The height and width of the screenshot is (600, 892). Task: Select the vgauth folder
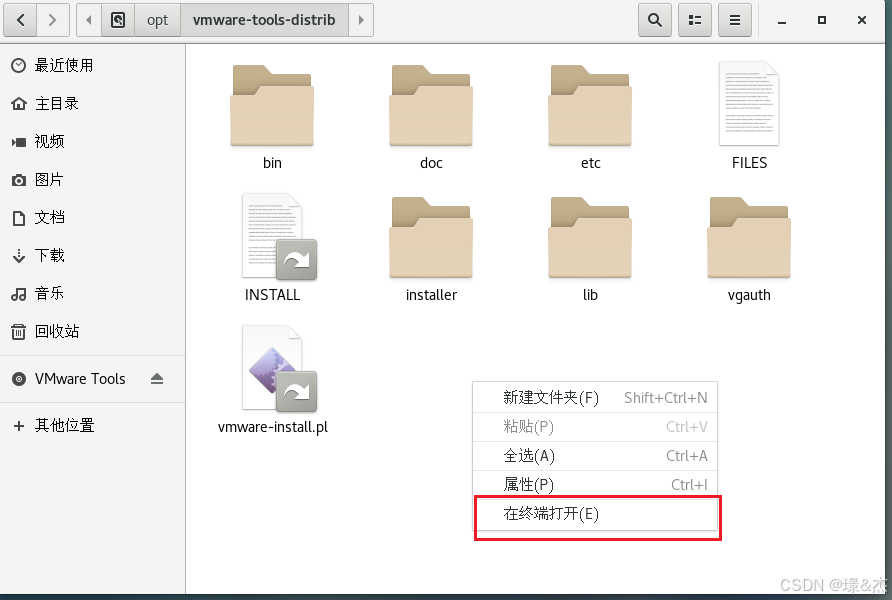[749, 249]
